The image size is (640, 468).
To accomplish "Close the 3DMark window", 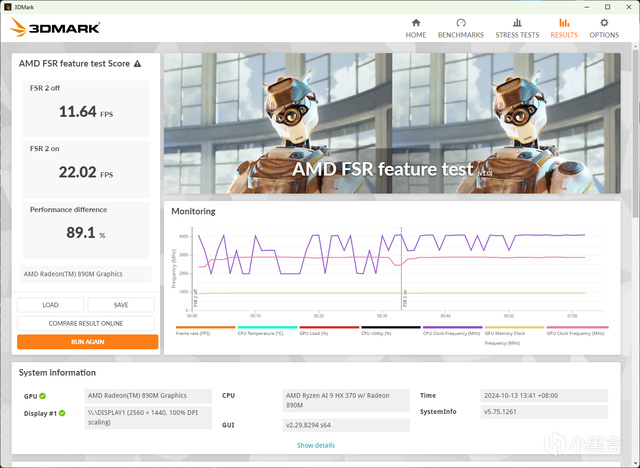I will pos(629,7).
